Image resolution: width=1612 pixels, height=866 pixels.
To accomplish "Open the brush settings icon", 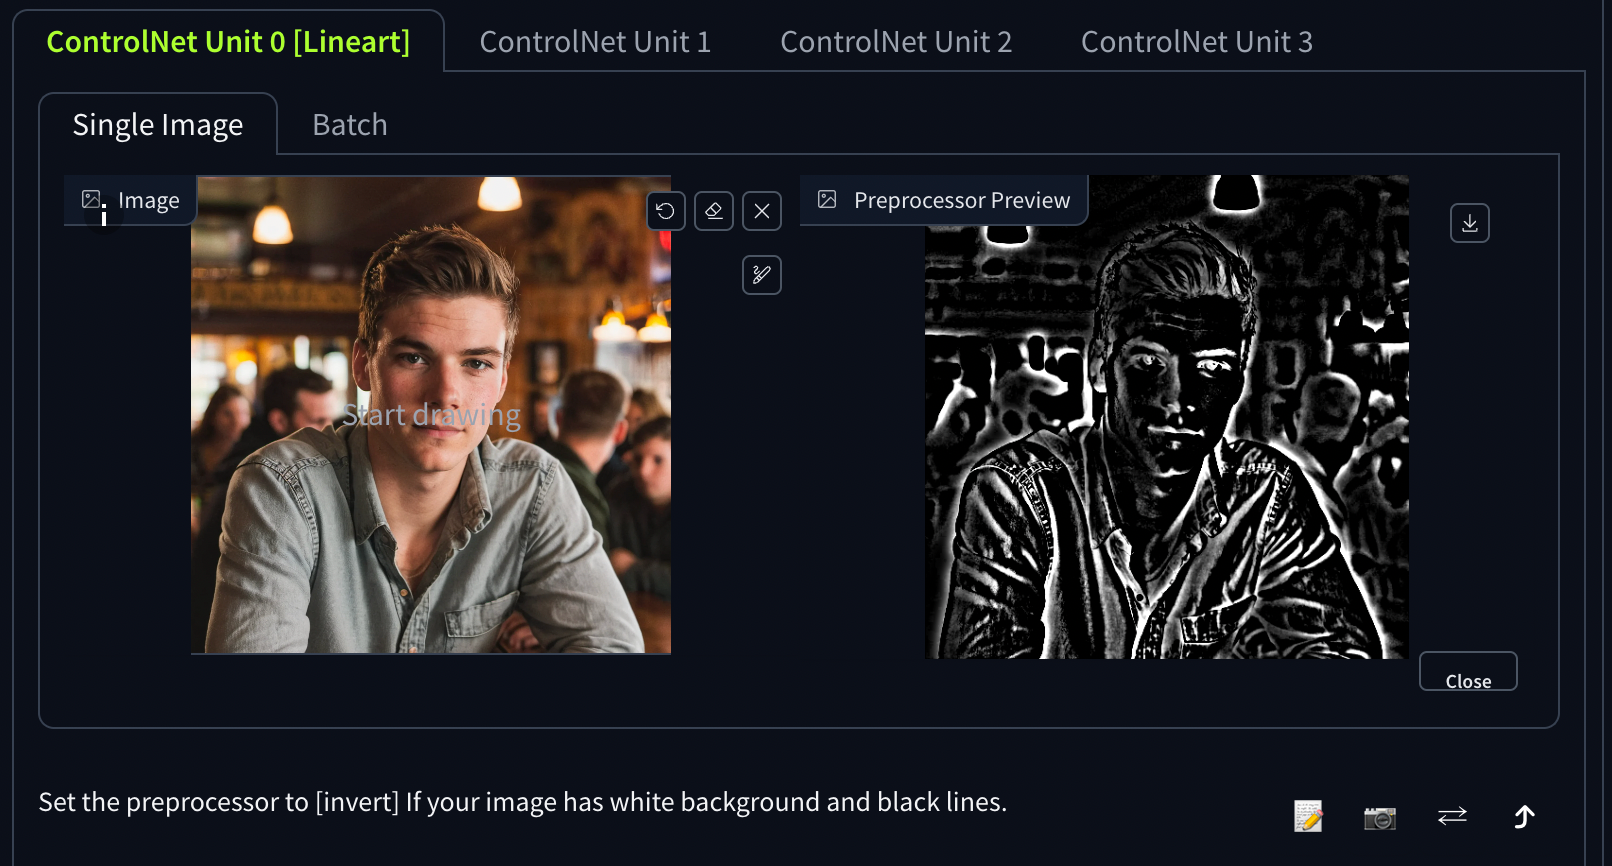I will (762, 275).
